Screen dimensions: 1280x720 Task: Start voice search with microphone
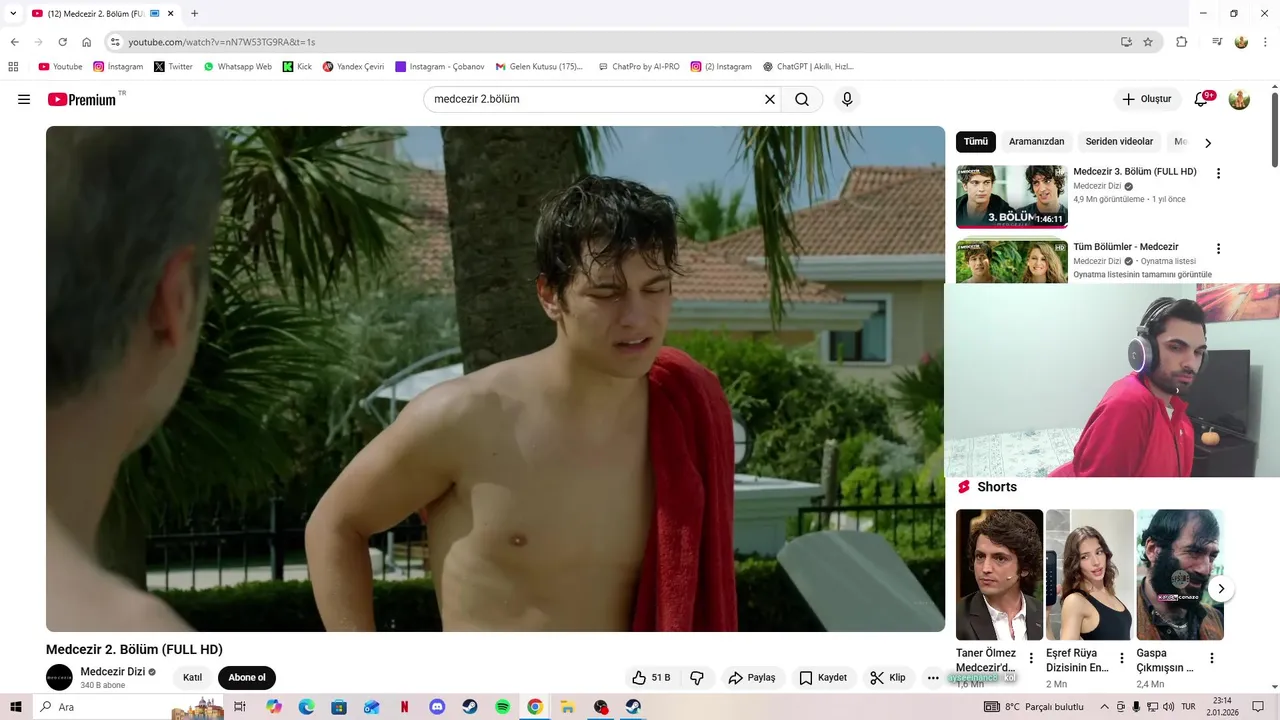pyautogui.click(x=847, y=99)
